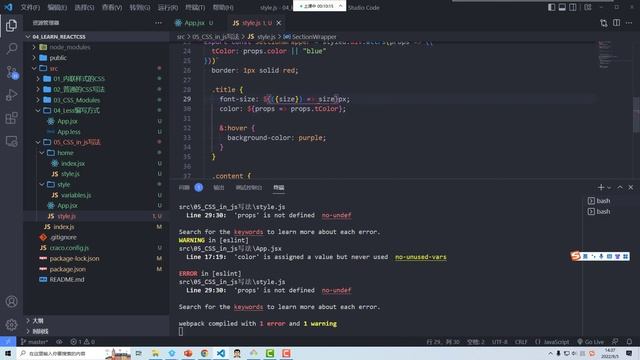This screenshot has height=360, width=640.
Task: Click the split editor icon
Action: click(616, 23)
